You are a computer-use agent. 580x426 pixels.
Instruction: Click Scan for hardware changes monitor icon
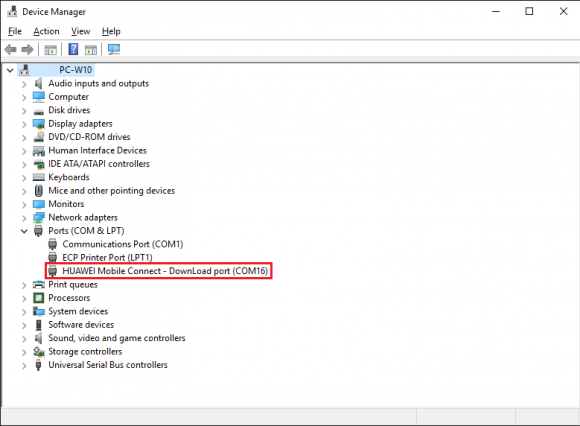(114, 49)
